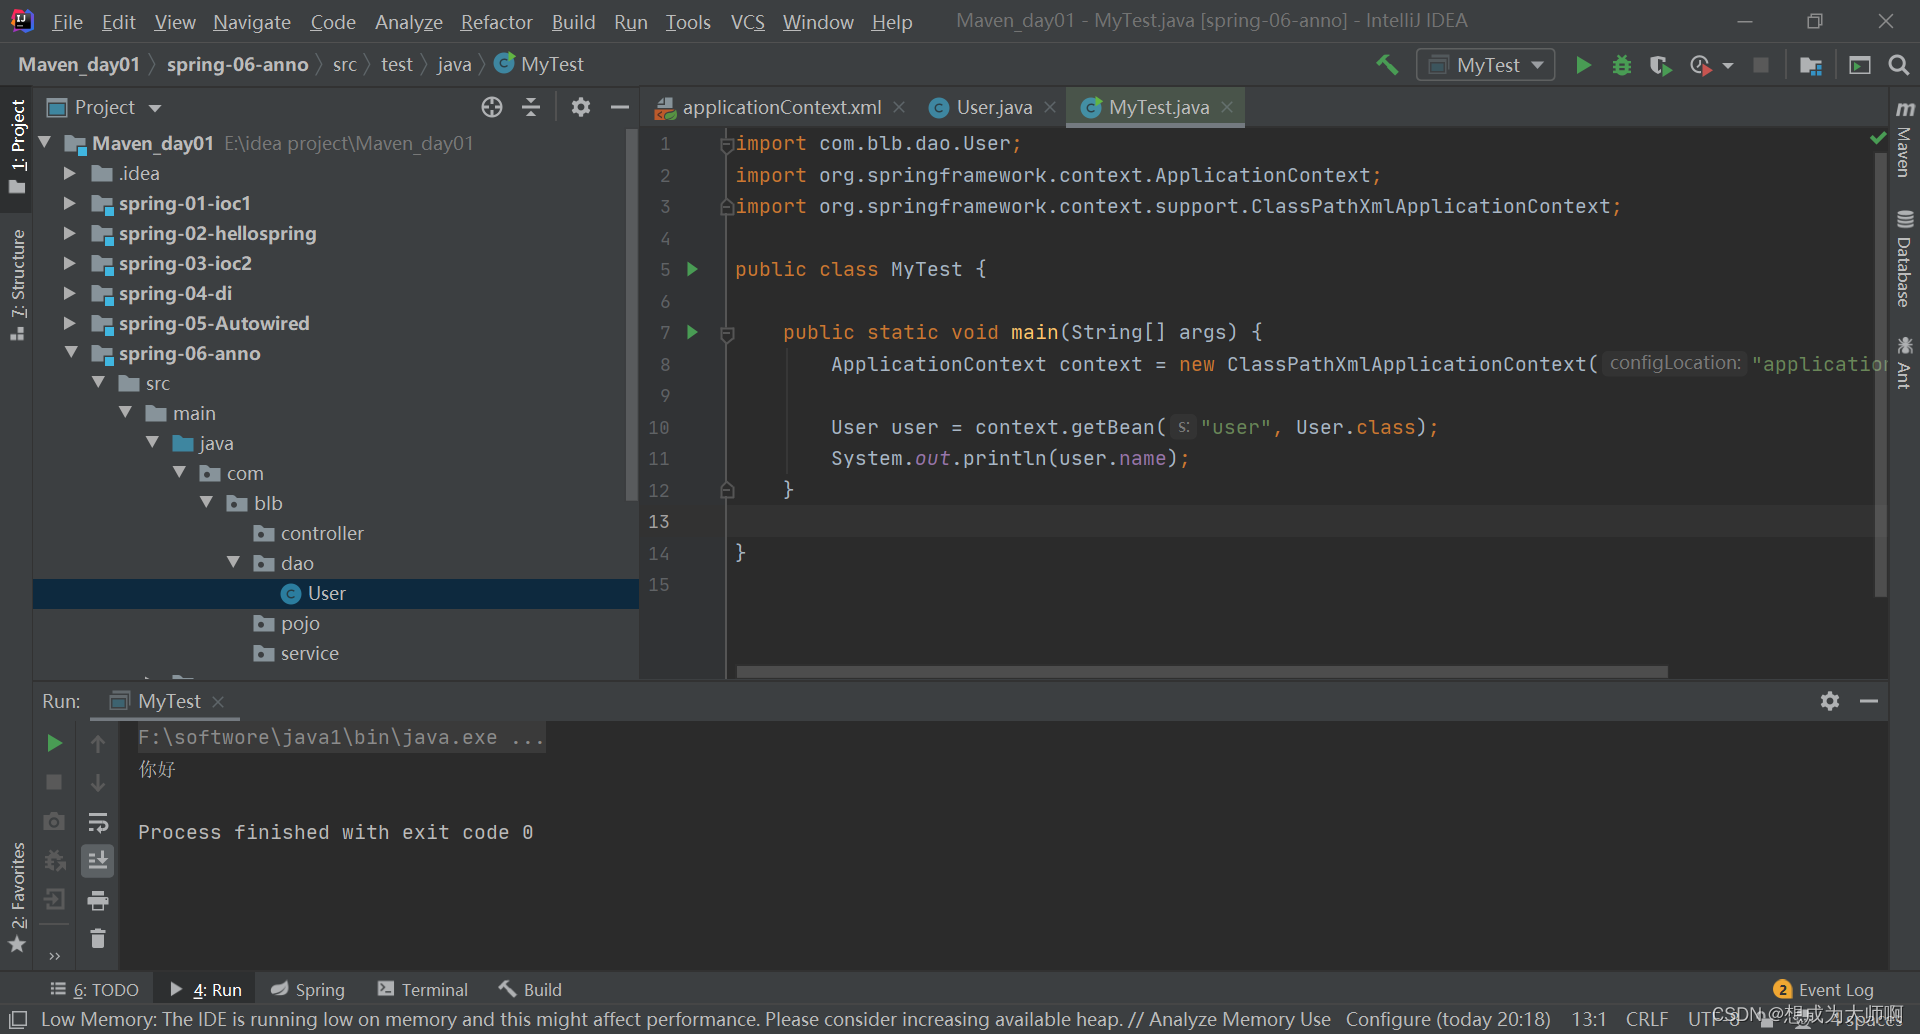This screenshot has width=1920, height=1034.
Task: Open the 6: TODO tool window
Action: point(95,989)
